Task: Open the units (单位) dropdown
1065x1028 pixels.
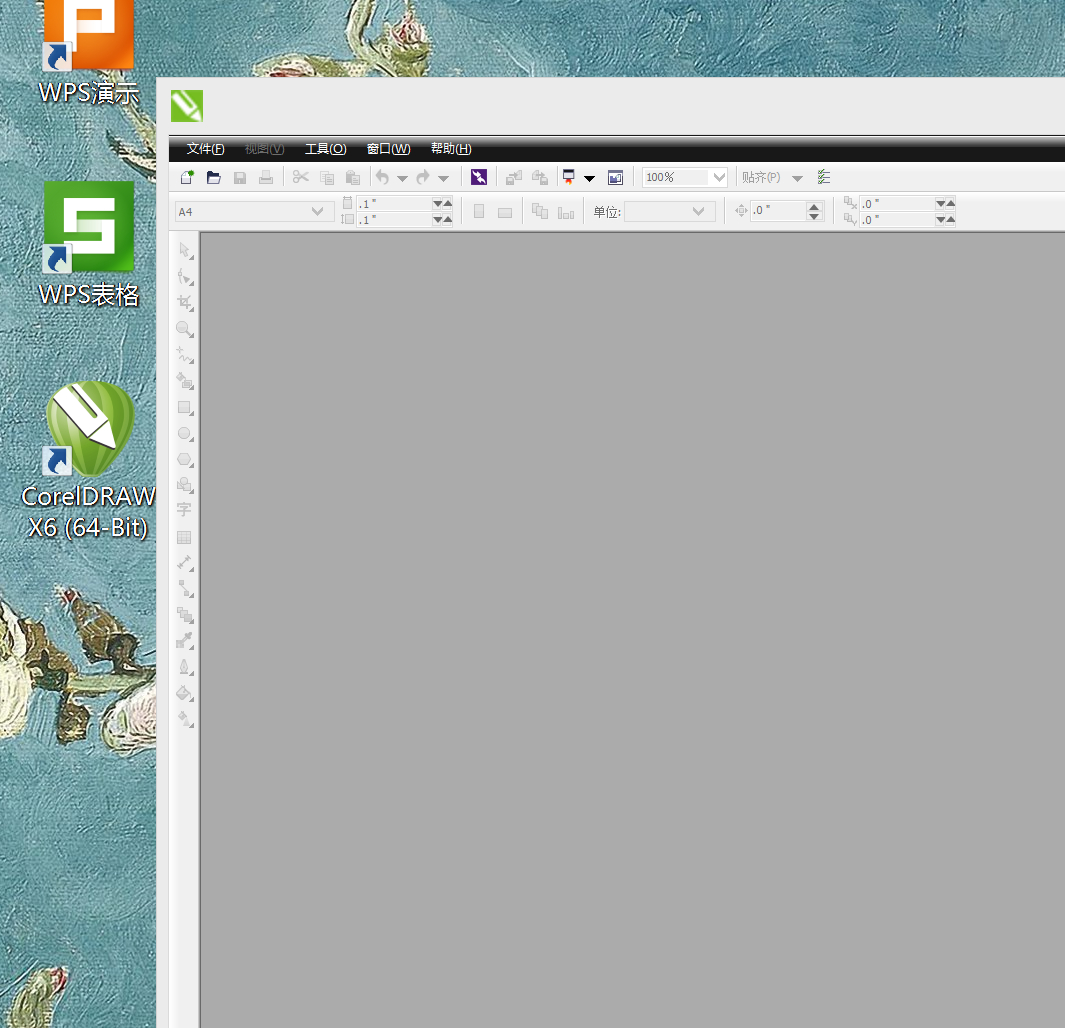Action: pos(698,211)
